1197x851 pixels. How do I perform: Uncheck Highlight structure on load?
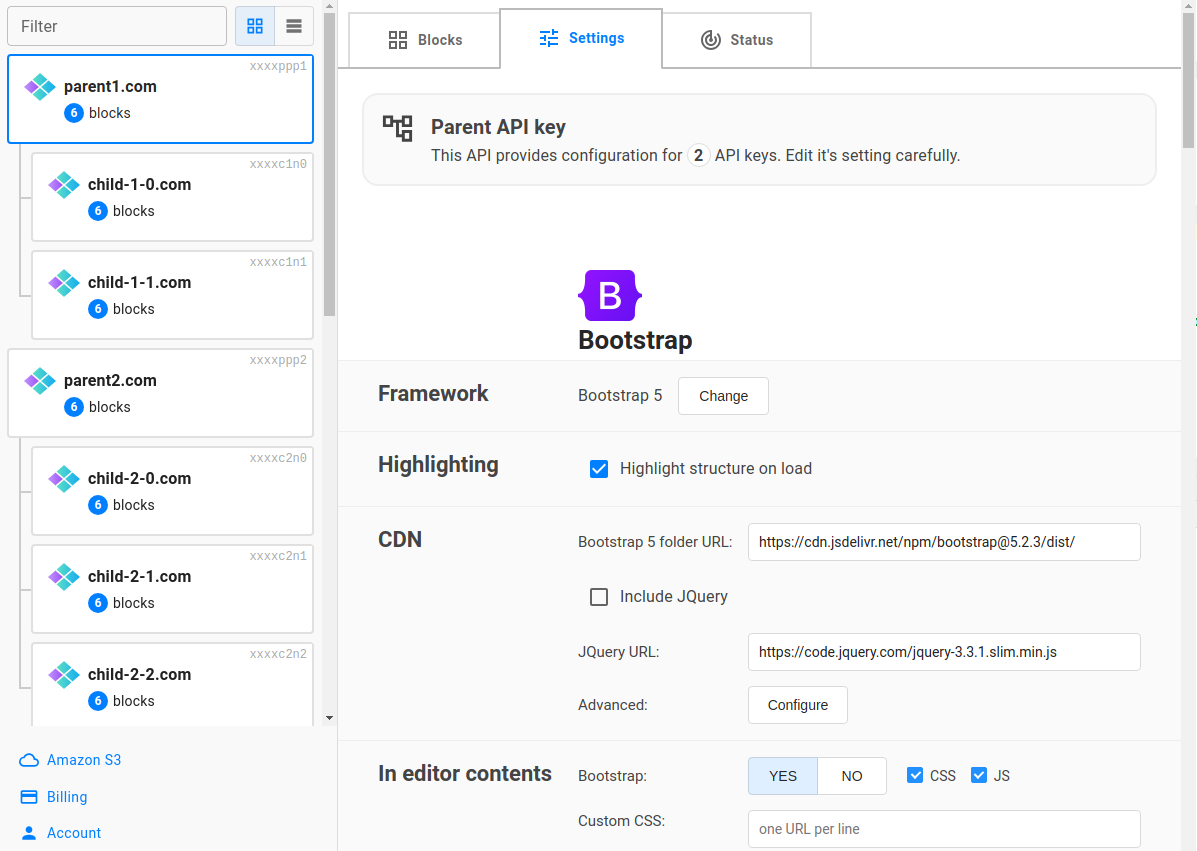598,468
